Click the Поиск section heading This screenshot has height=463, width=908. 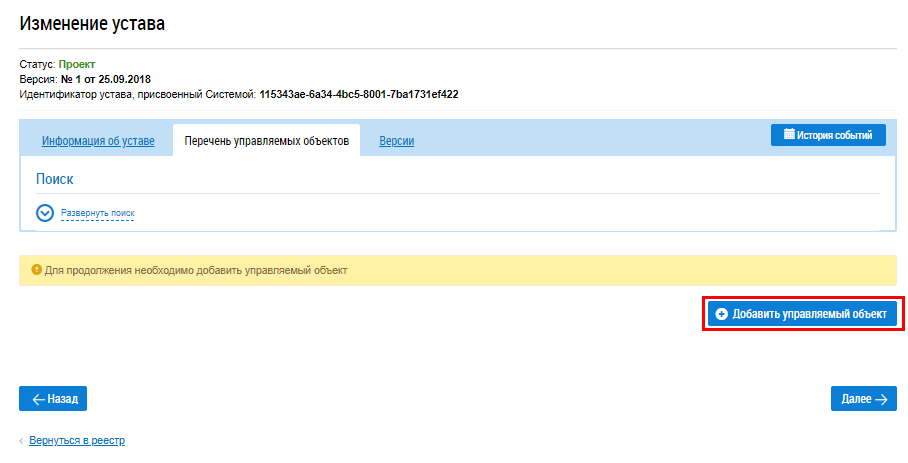[55, 179]
